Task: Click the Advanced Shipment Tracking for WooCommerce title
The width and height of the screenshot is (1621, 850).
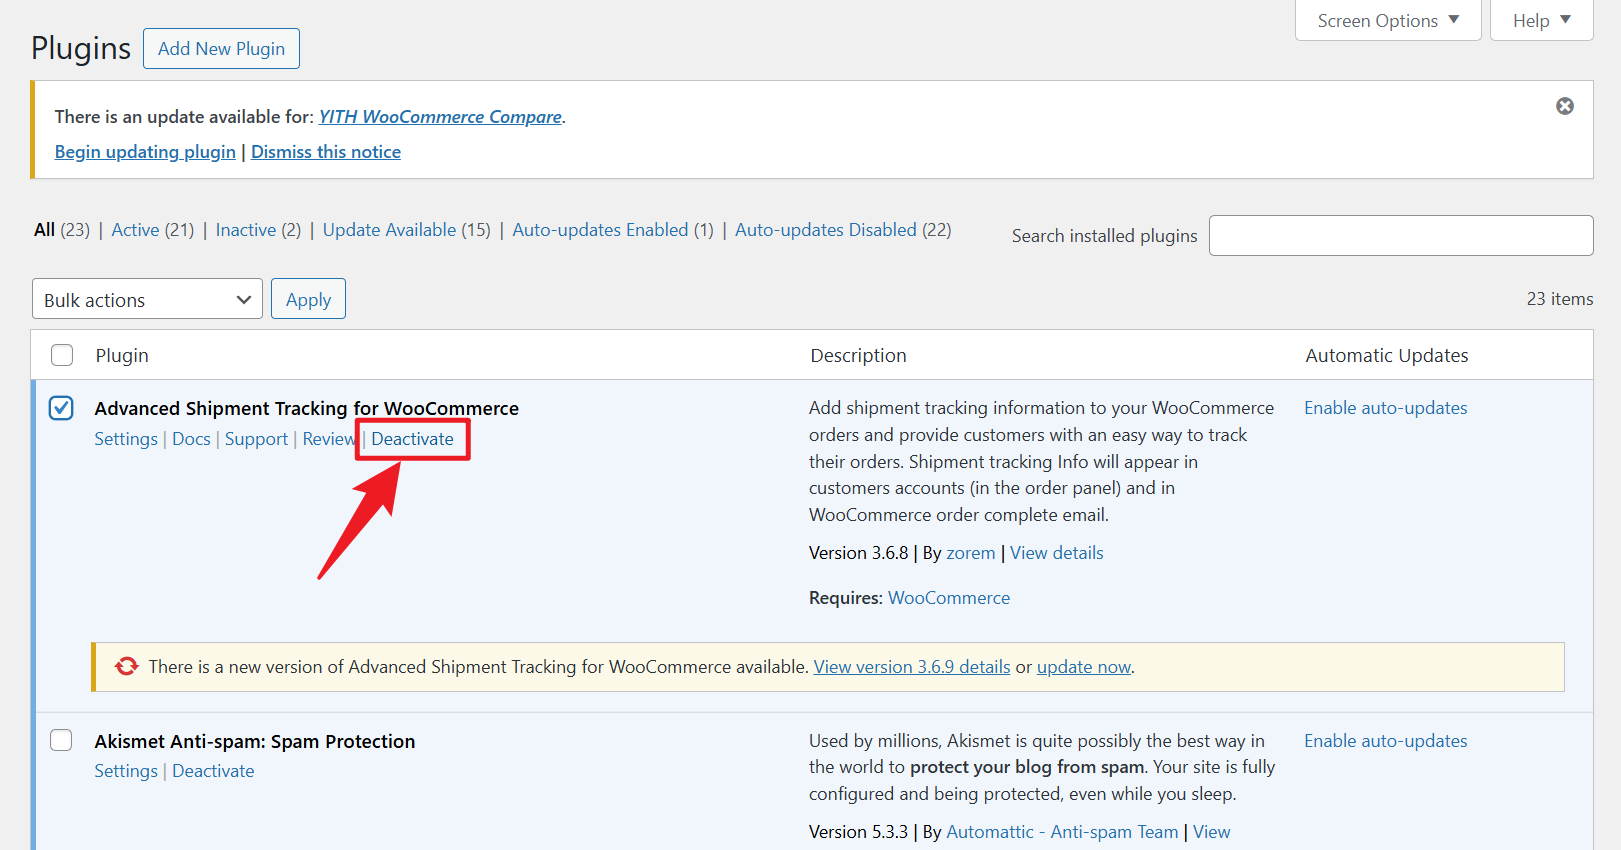Action: 307,408
